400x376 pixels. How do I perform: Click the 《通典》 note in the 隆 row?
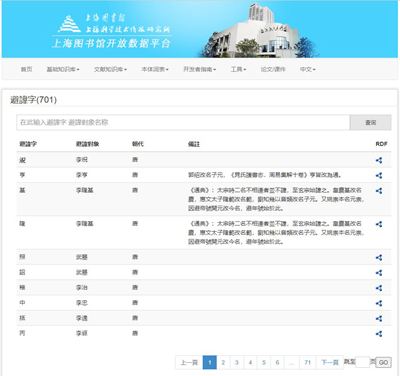276,233
